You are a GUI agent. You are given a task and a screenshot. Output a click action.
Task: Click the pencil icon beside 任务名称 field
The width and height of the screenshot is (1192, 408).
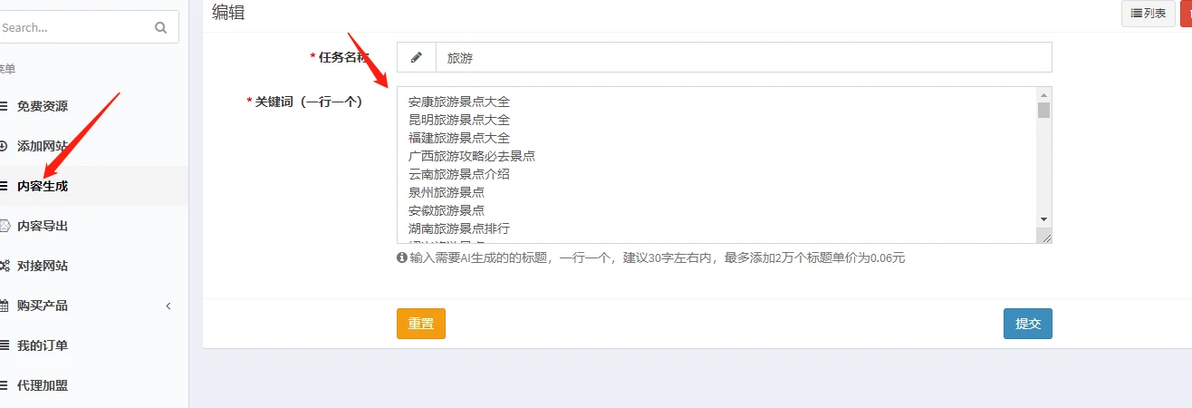416,58
